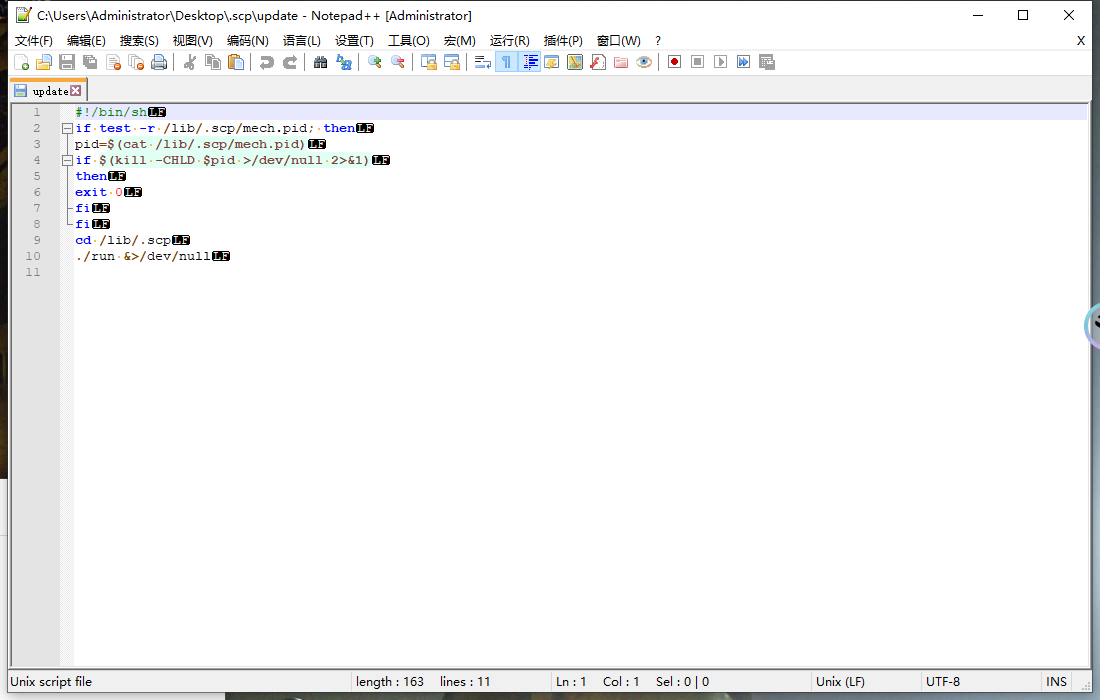Click line number 11 in margin
The height and width of the screenshot is (700, 1100).
33,273
